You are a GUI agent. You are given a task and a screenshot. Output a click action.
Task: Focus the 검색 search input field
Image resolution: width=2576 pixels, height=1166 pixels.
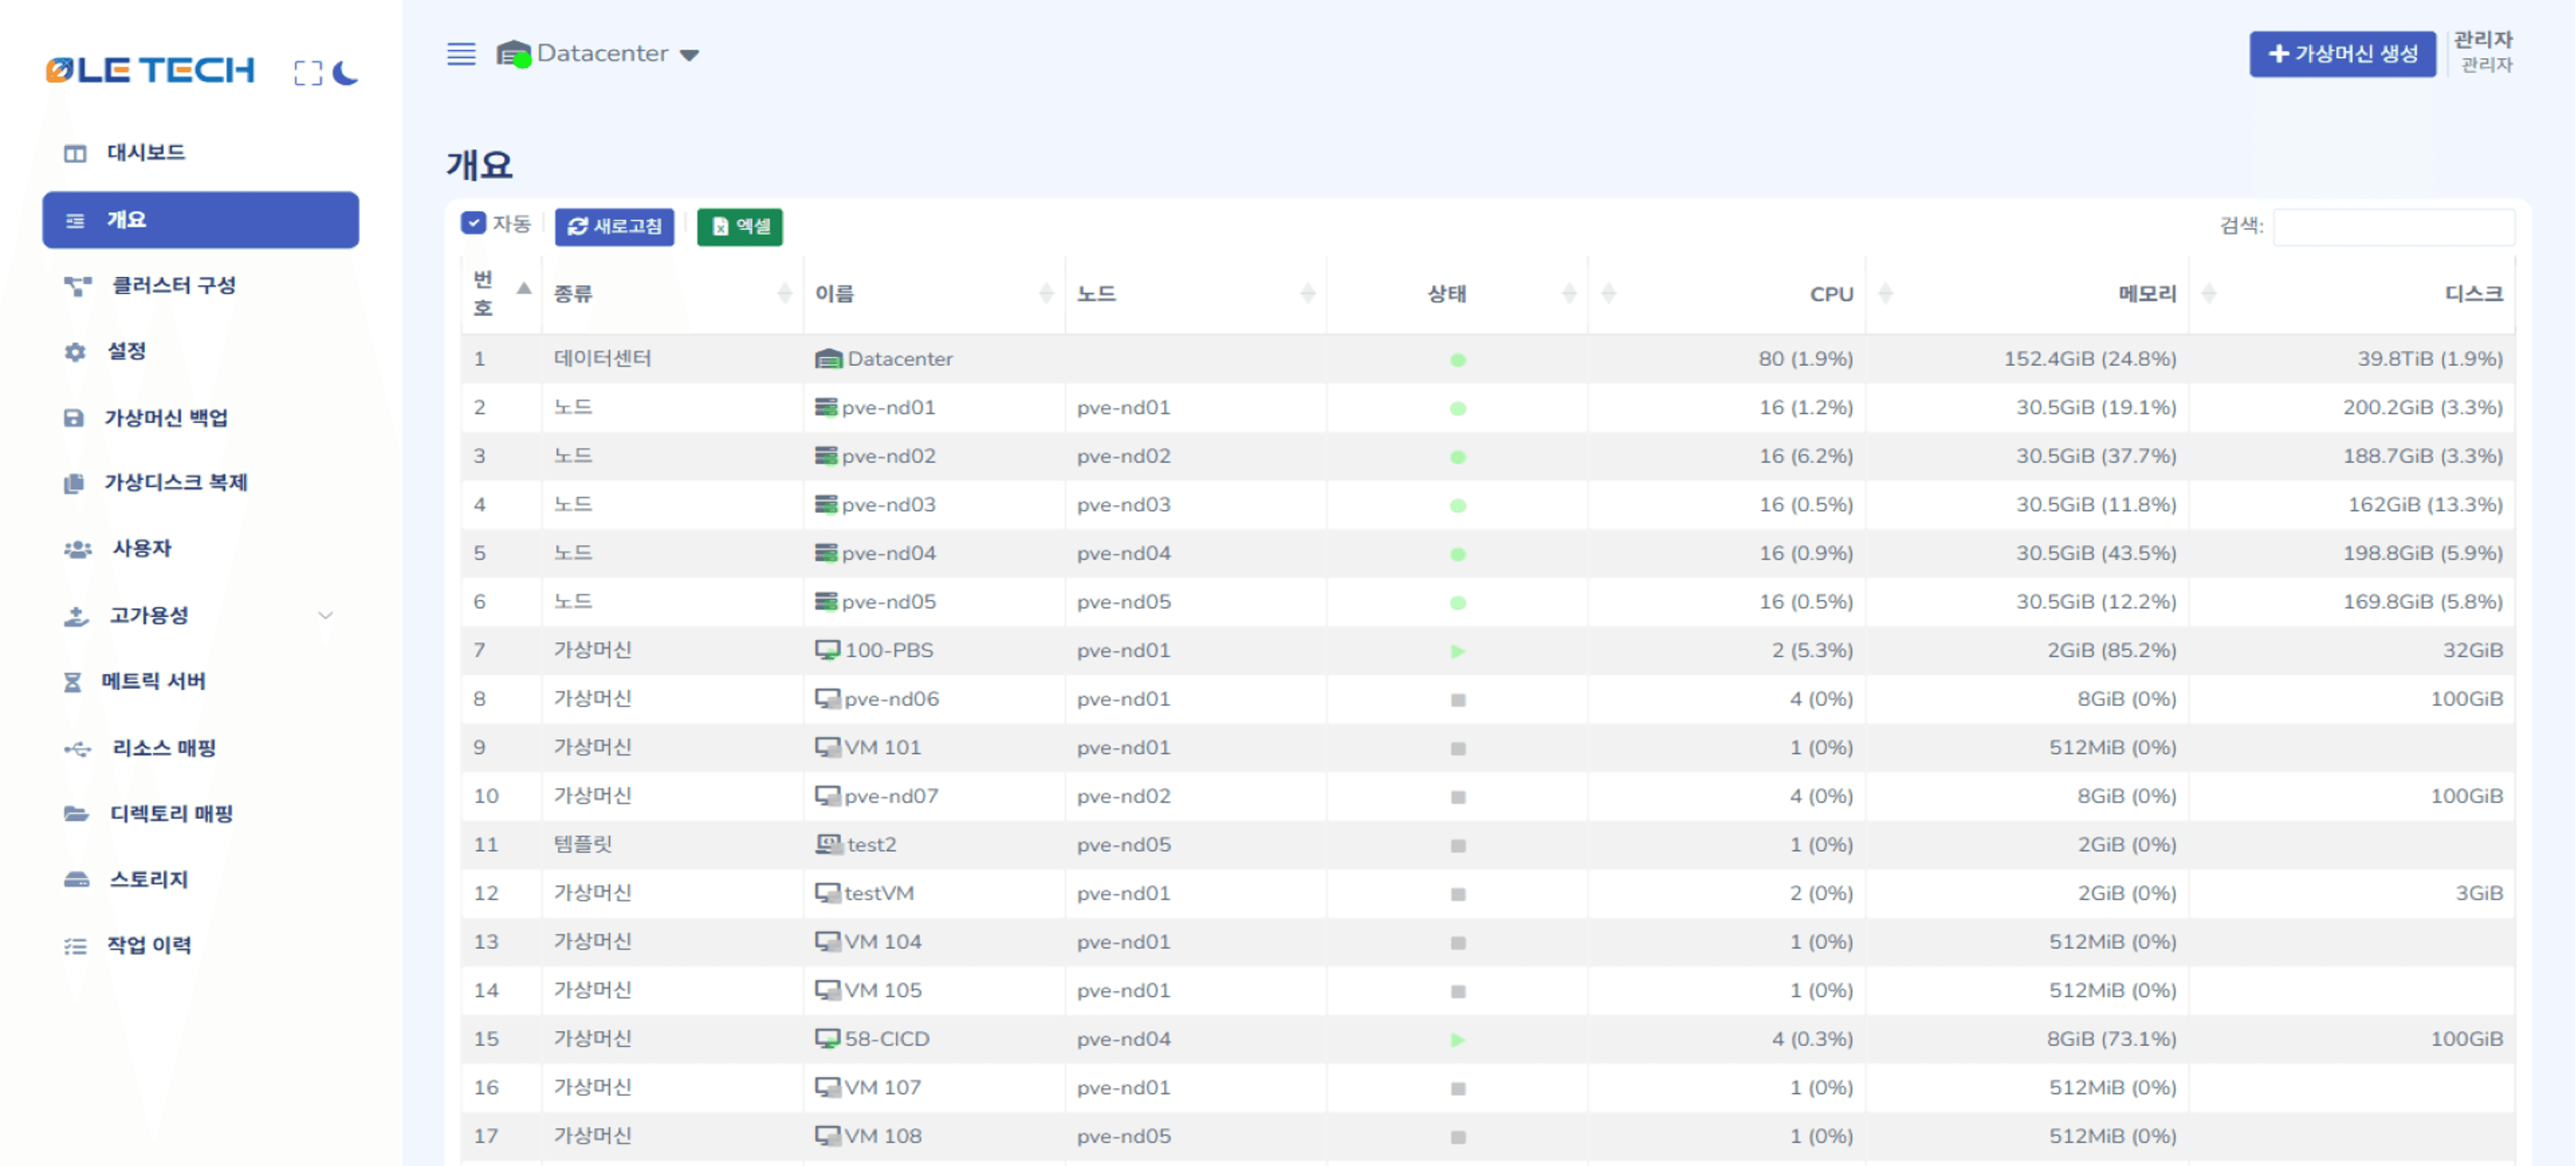tap(2393, 227)
